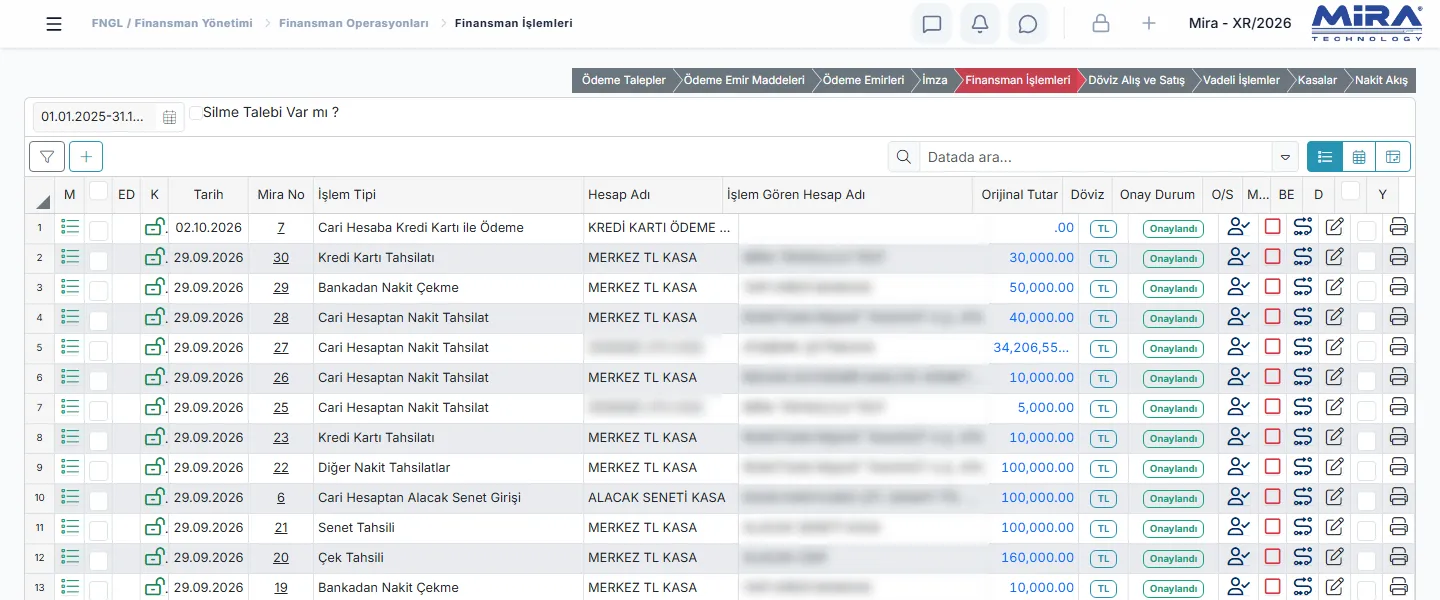Image resolution: width=1440 pixels, height=600 pixels.
Task: Toggle Silme Talebi Var mı checkbox
Action: (x=196, y=113)
